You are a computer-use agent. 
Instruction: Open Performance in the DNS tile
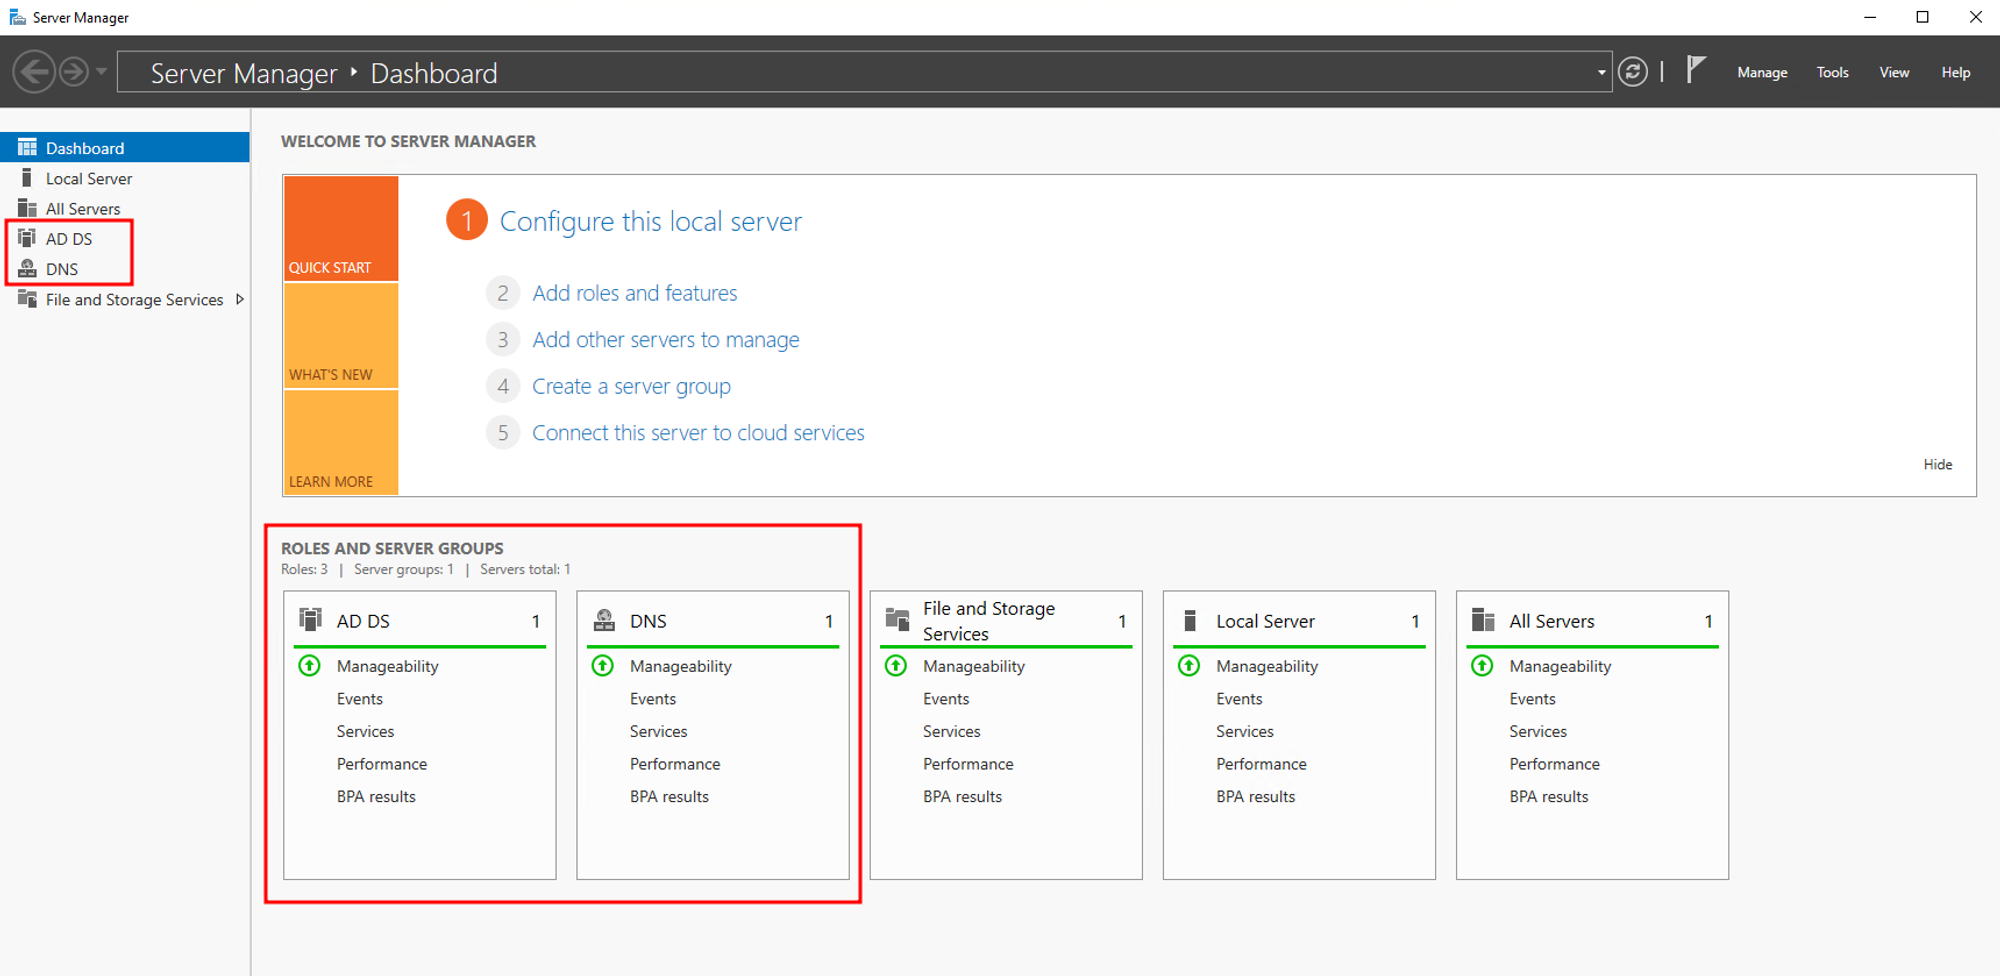pos(675,764)
